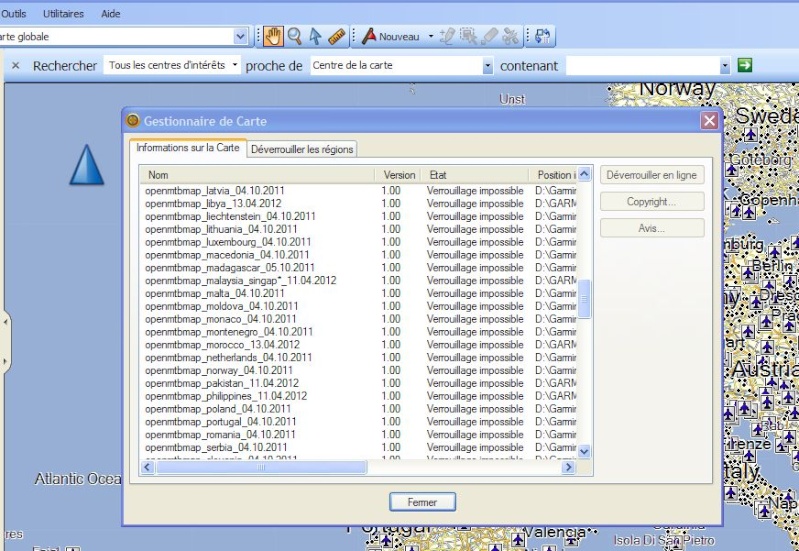The image size is (799, 551).
Task: Sort list by the Nom column header
Action: (257, 175)
